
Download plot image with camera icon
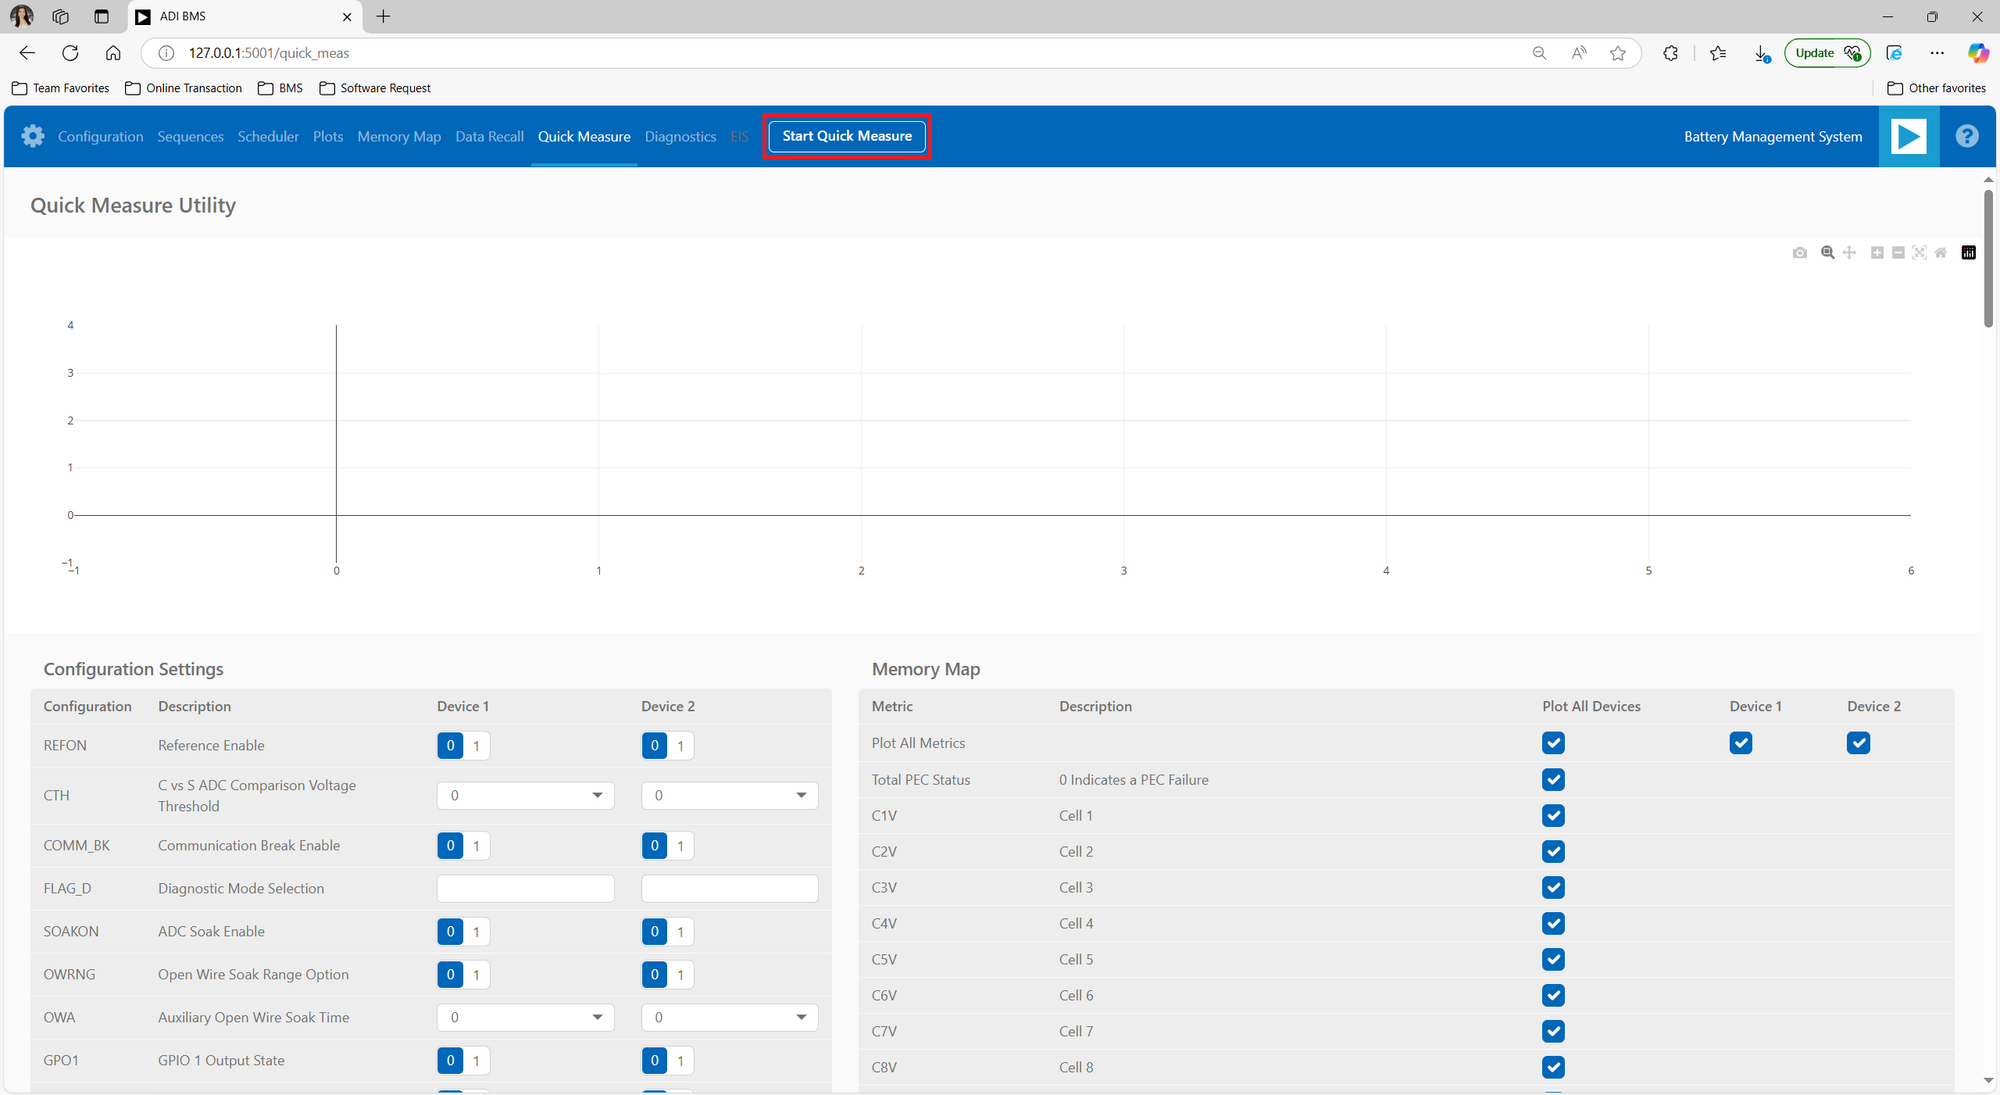pos(1800,253)
